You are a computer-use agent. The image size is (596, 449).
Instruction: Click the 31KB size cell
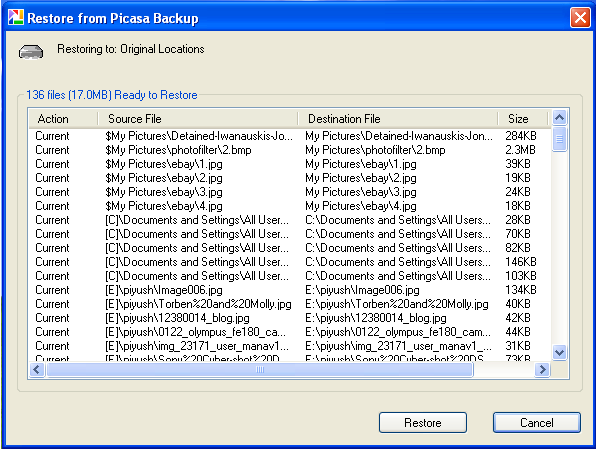pos(518,346)
